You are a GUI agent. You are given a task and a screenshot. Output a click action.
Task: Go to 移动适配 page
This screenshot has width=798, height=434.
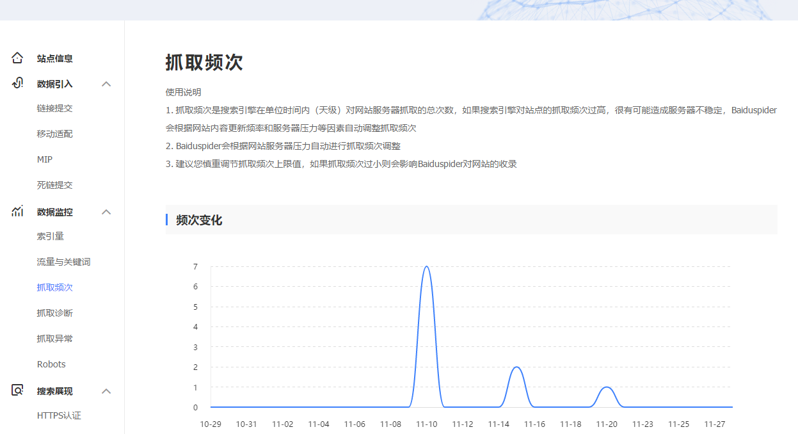(54, 134)
